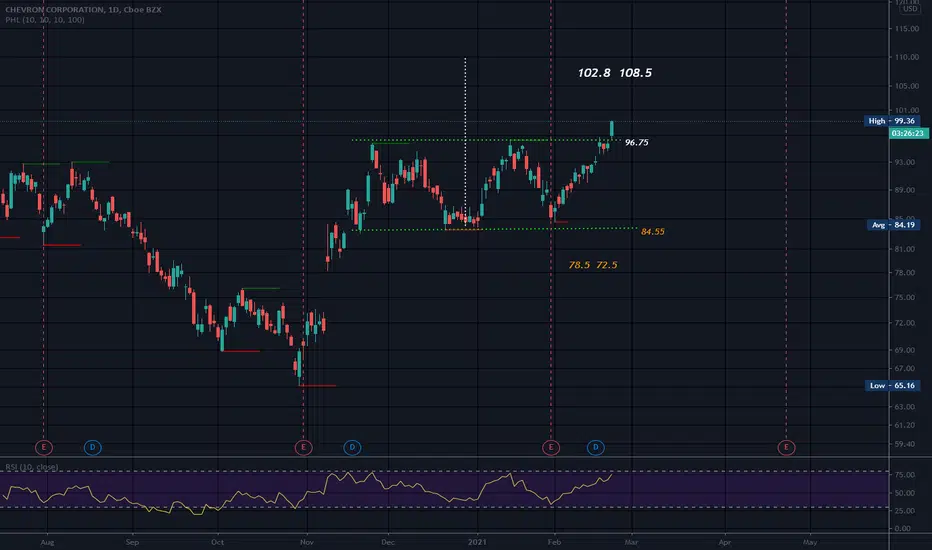Select the dividend D marker in February
Image resolution: width=932 pixels, height=550 pixels.
[596, 447]
